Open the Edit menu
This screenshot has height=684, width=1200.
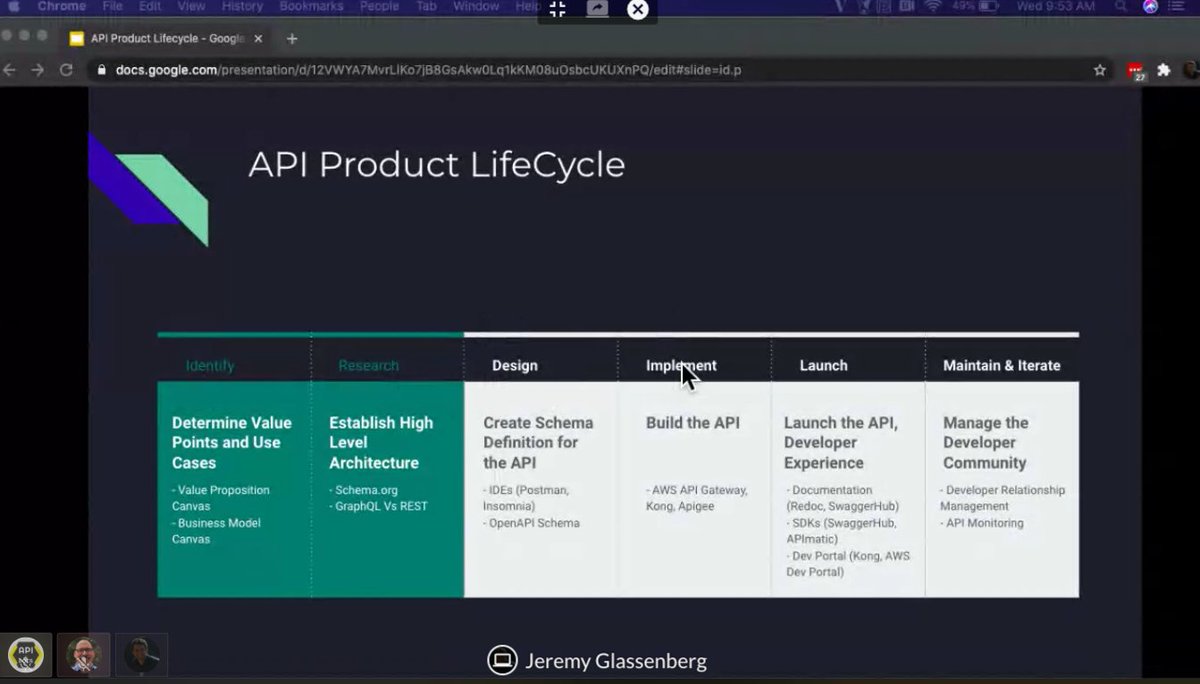point(150,6)
